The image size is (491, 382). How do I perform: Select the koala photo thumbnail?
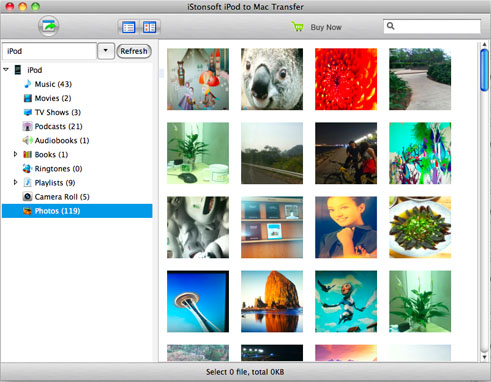pyautogui.click(x=272, y=79)
